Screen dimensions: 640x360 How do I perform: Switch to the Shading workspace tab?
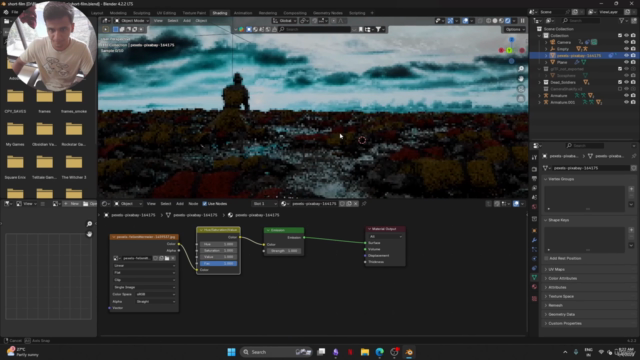click(x=220, y=13)
